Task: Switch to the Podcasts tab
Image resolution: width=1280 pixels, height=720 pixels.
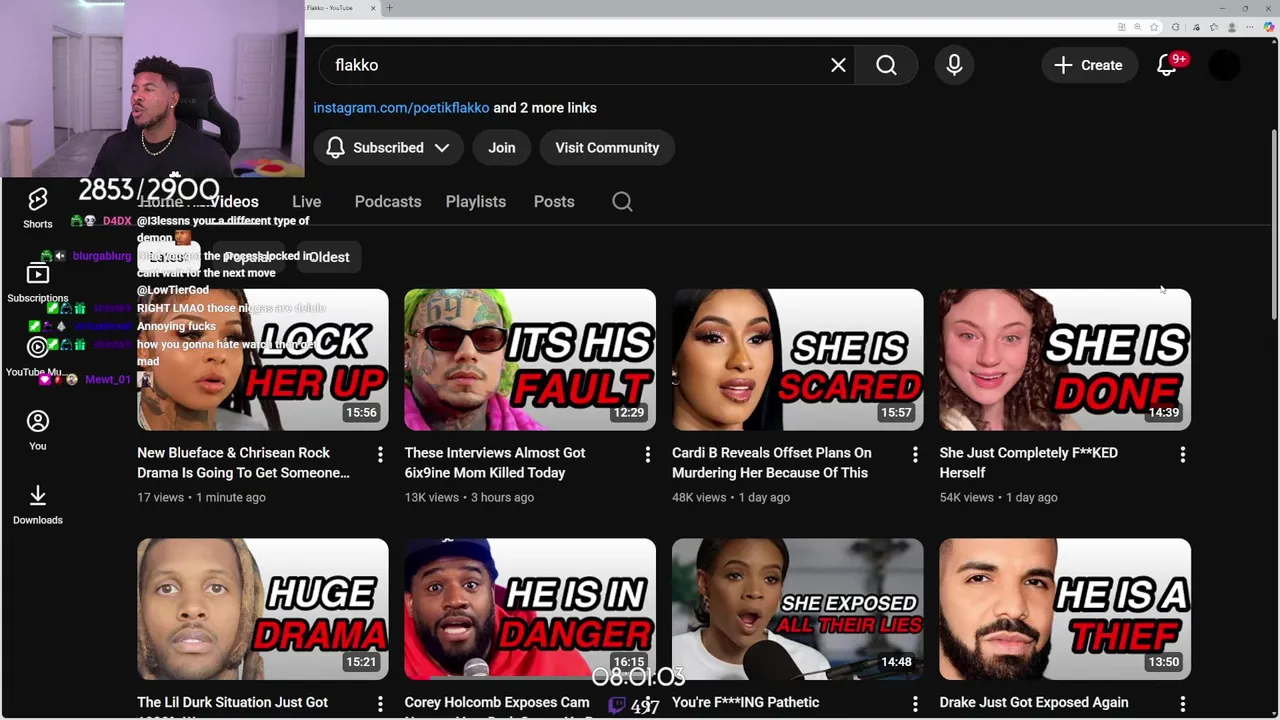Action: coord(388,202)
